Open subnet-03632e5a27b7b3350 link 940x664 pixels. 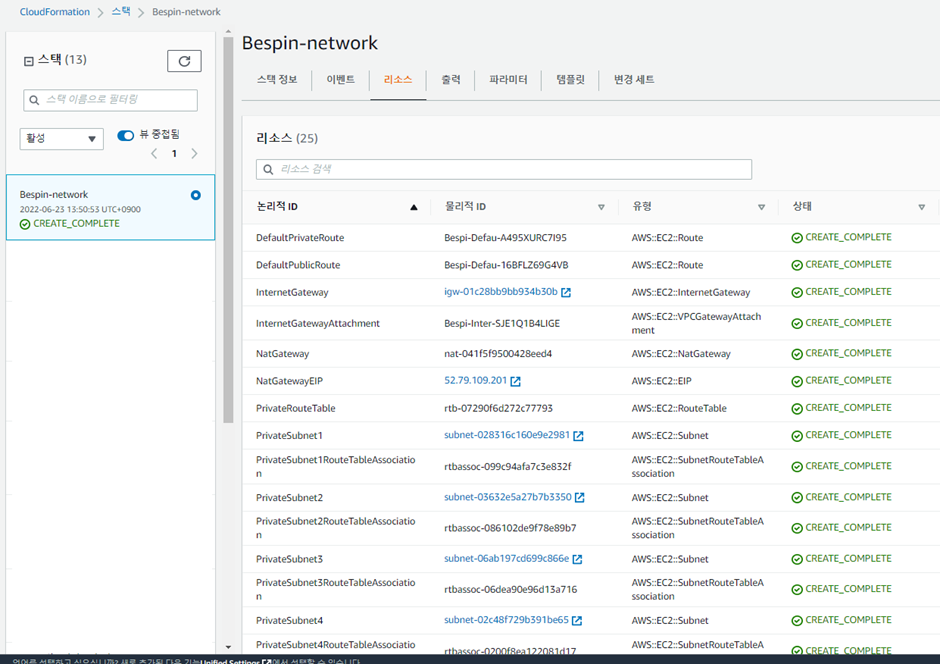point(508,497)
